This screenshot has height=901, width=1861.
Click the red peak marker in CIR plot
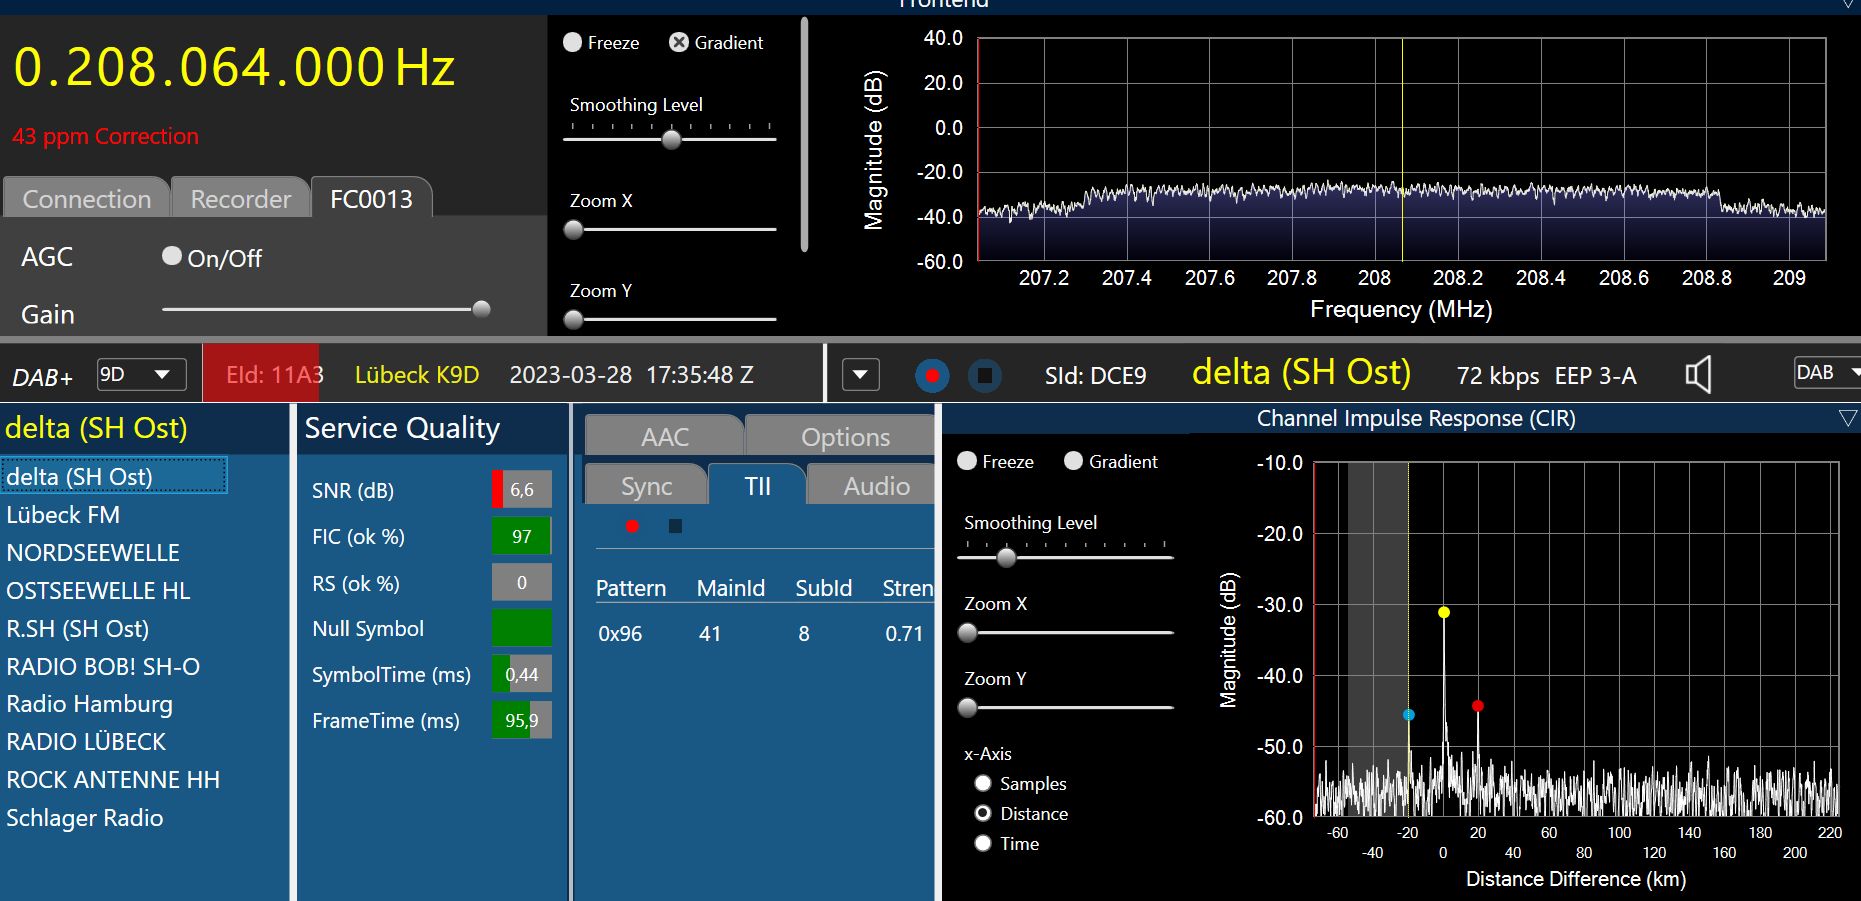[1477, 706]
